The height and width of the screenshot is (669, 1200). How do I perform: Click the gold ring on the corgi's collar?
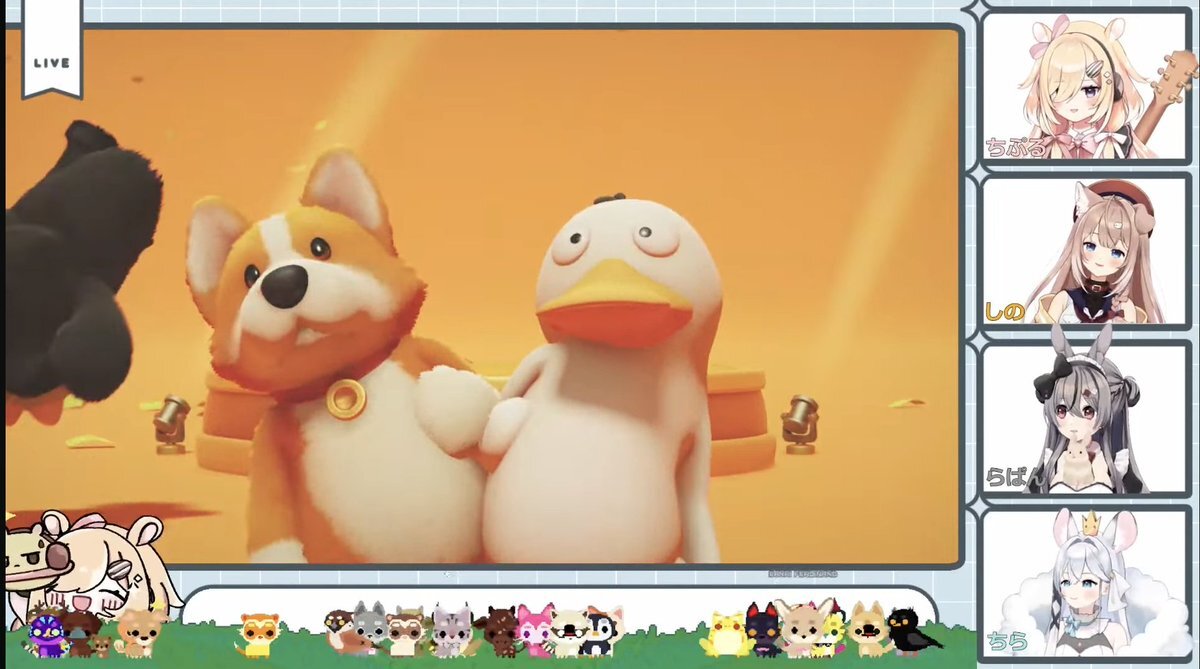click(346, 398)
